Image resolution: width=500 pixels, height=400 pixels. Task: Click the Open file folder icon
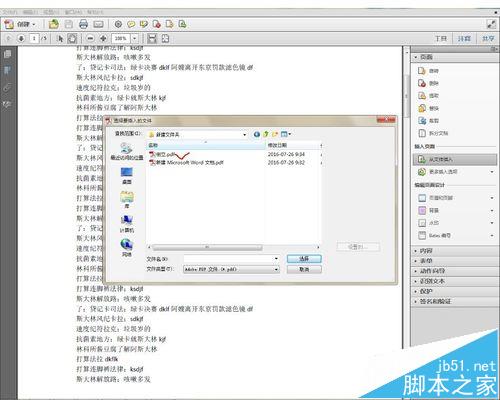coord(54,24)
